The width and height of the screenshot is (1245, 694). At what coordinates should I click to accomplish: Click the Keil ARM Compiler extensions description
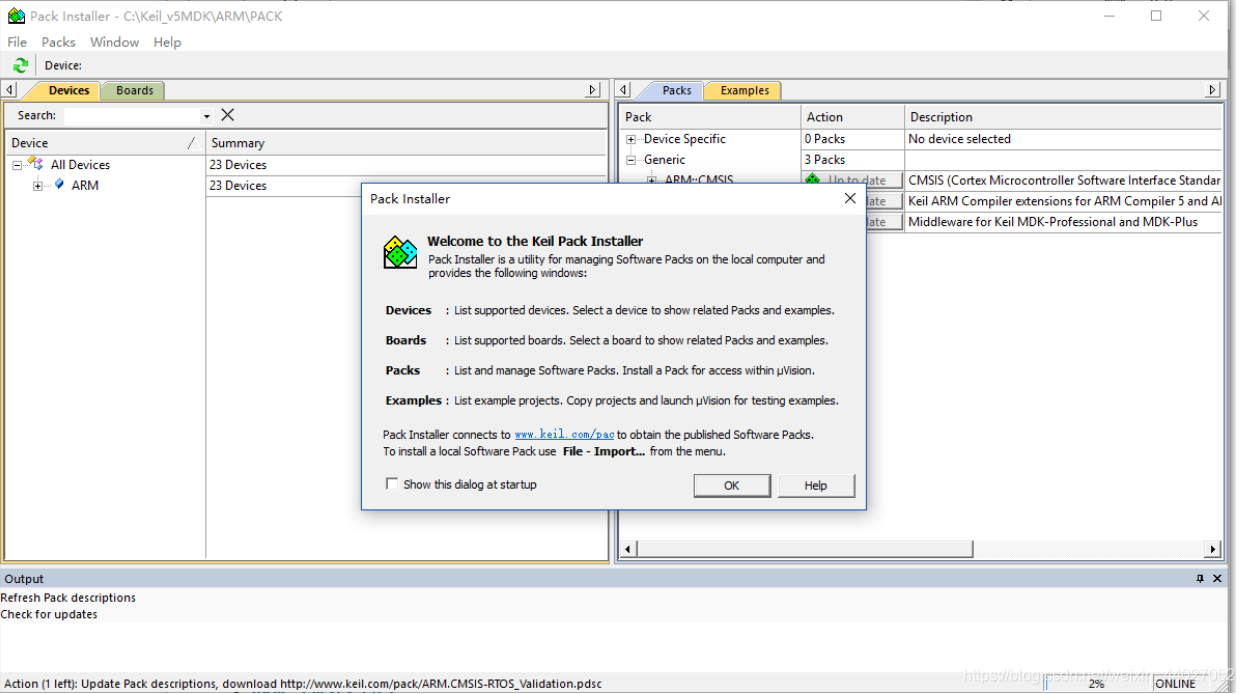click(1064, 201)
